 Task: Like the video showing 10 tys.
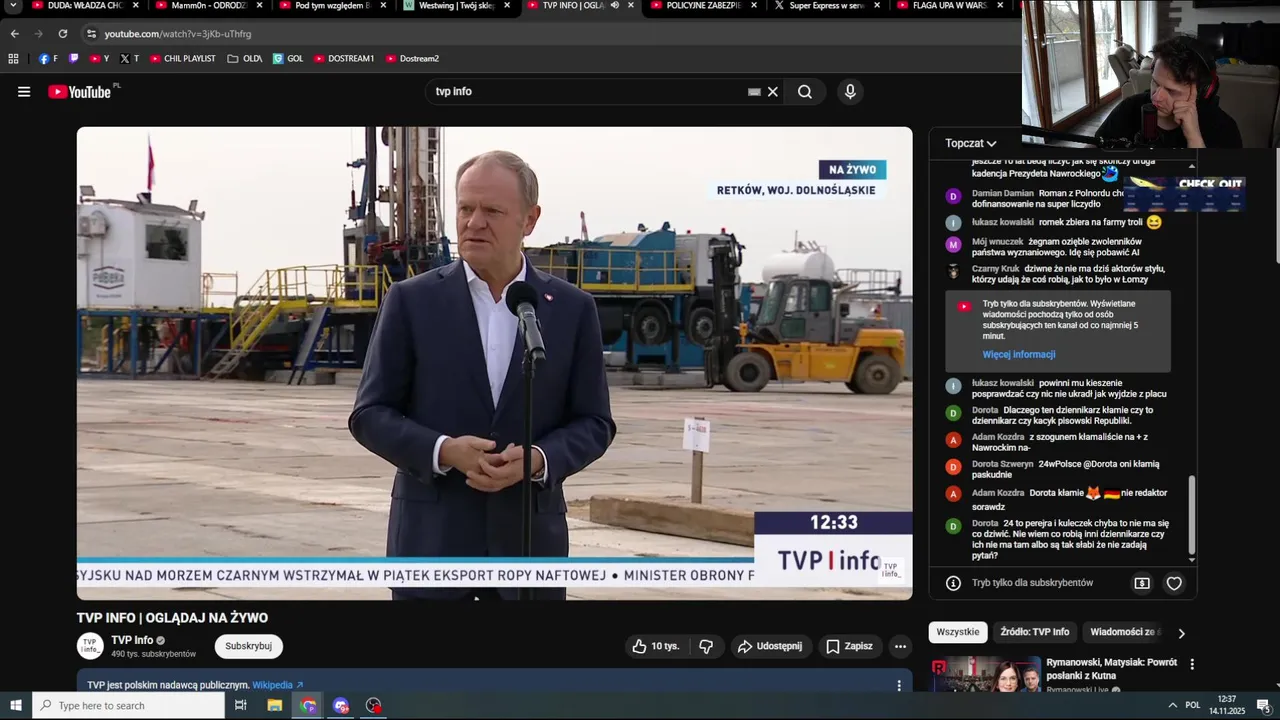(656, 646)
